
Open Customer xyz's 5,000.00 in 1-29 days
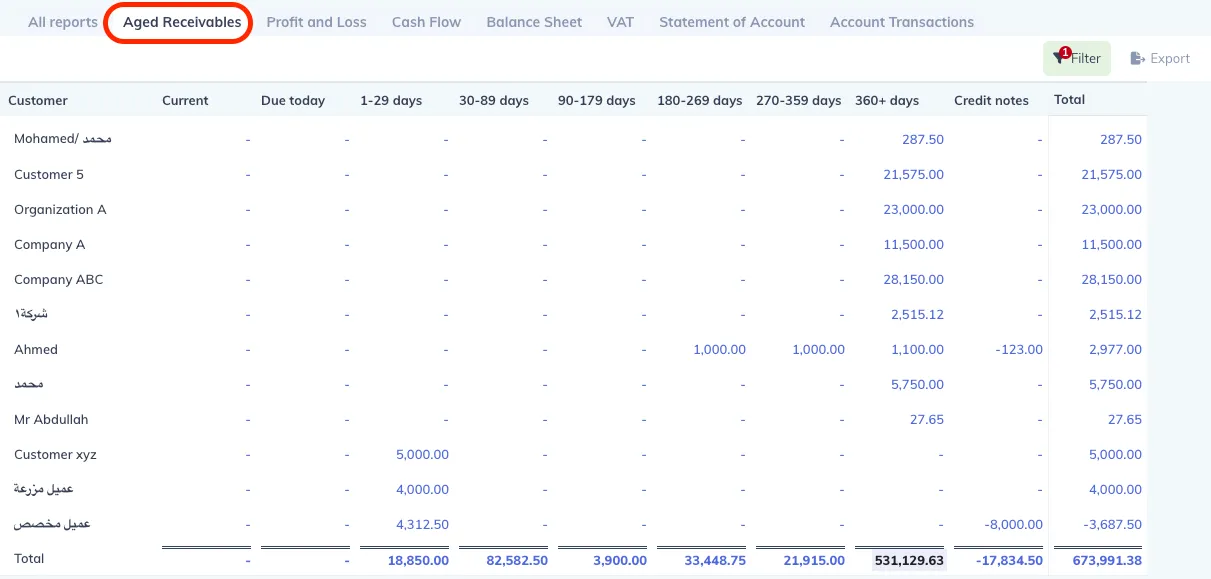pos(422,454)
